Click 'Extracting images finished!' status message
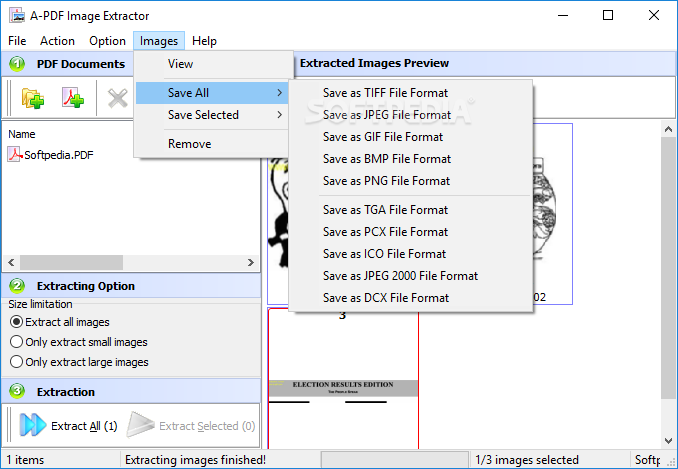This screenshot has width=678, height=469. click(x=195, y=460)
